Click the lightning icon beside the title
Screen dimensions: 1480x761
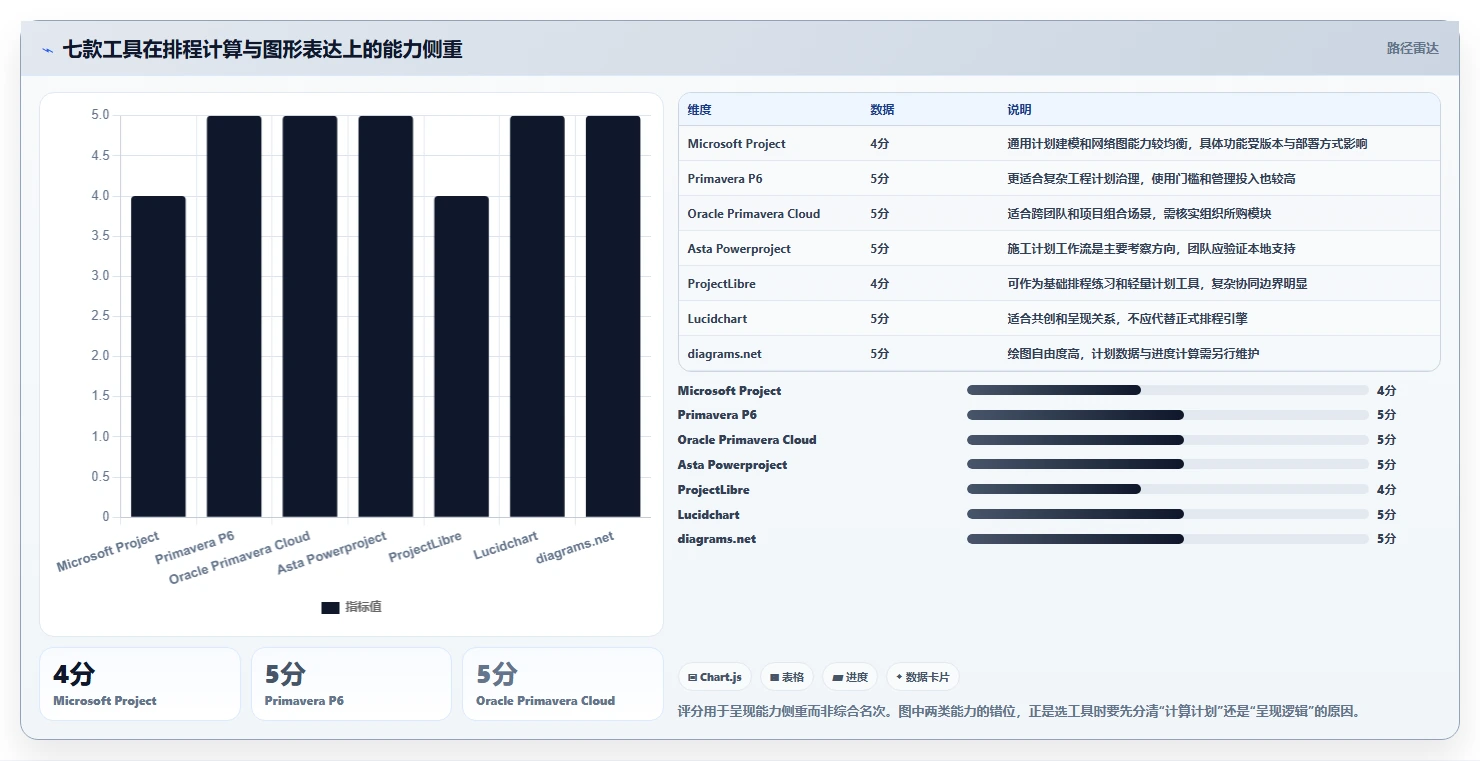click(x=47, y=50)
